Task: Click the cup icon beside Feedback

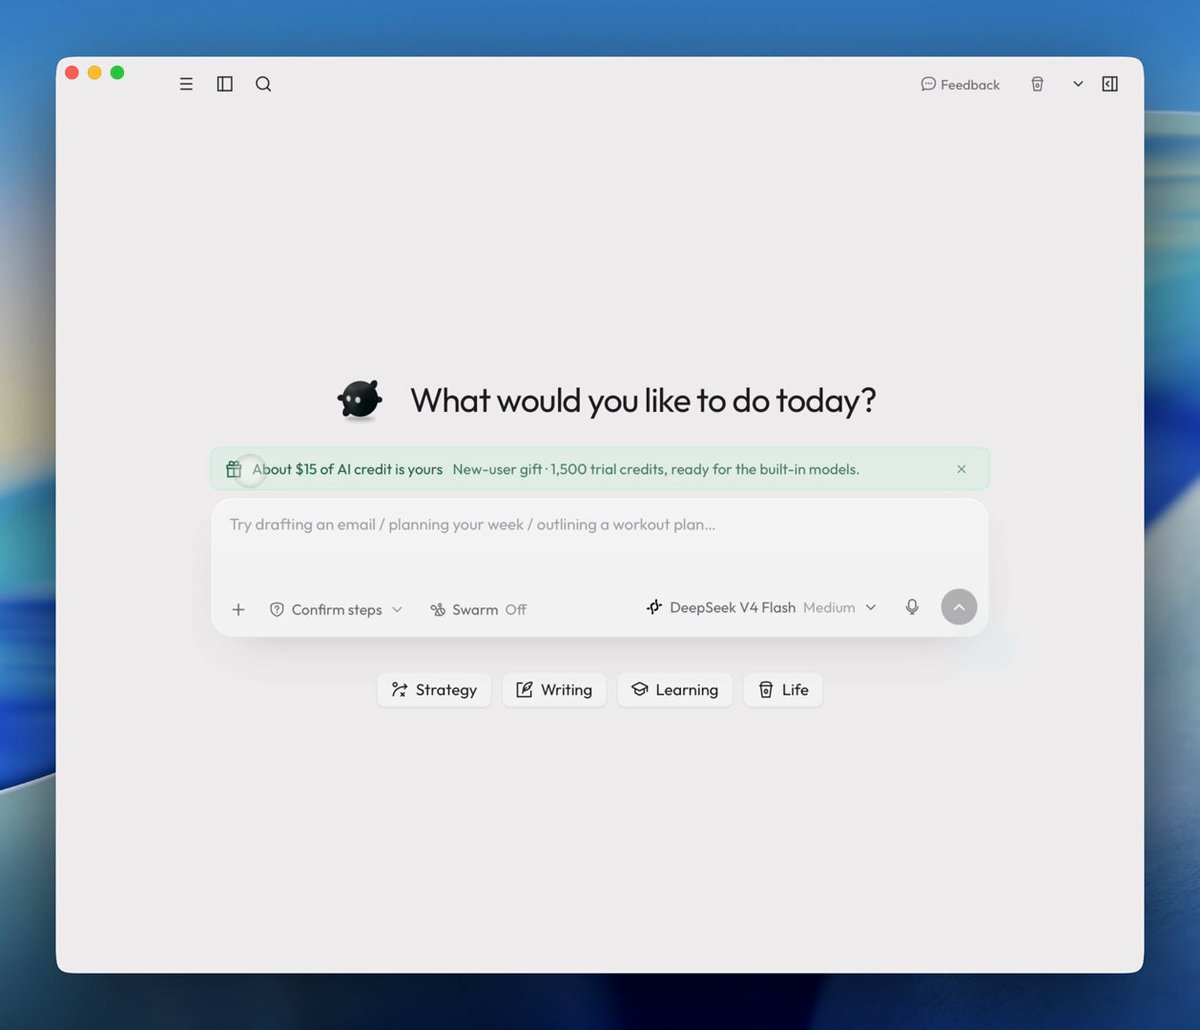Action: pos(1037,85)
